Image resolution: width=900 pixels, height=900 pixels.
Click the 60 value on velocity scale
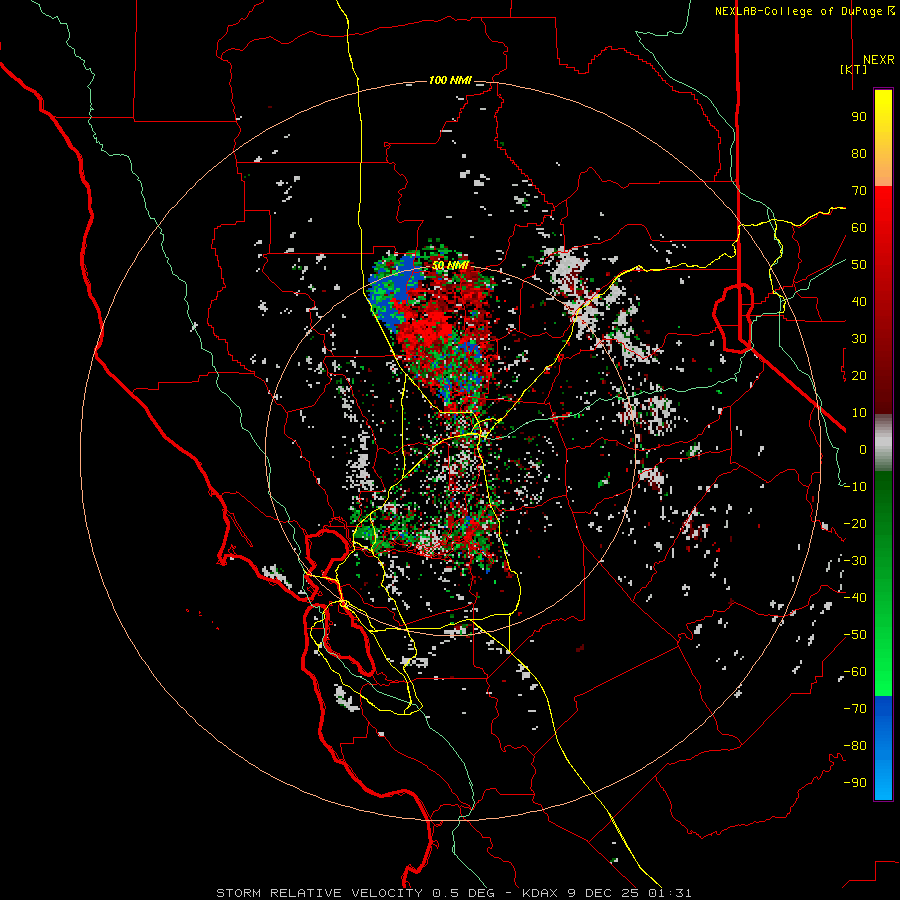[859, 228]
